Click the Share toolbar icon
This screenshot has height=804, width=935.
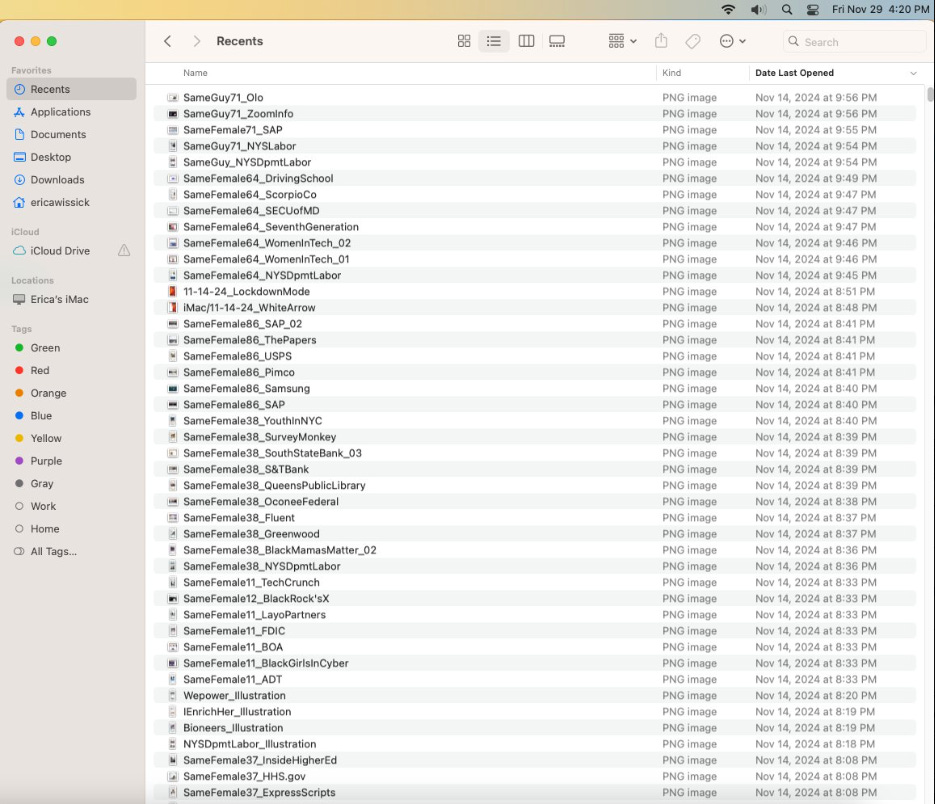(x=661, y=41)
